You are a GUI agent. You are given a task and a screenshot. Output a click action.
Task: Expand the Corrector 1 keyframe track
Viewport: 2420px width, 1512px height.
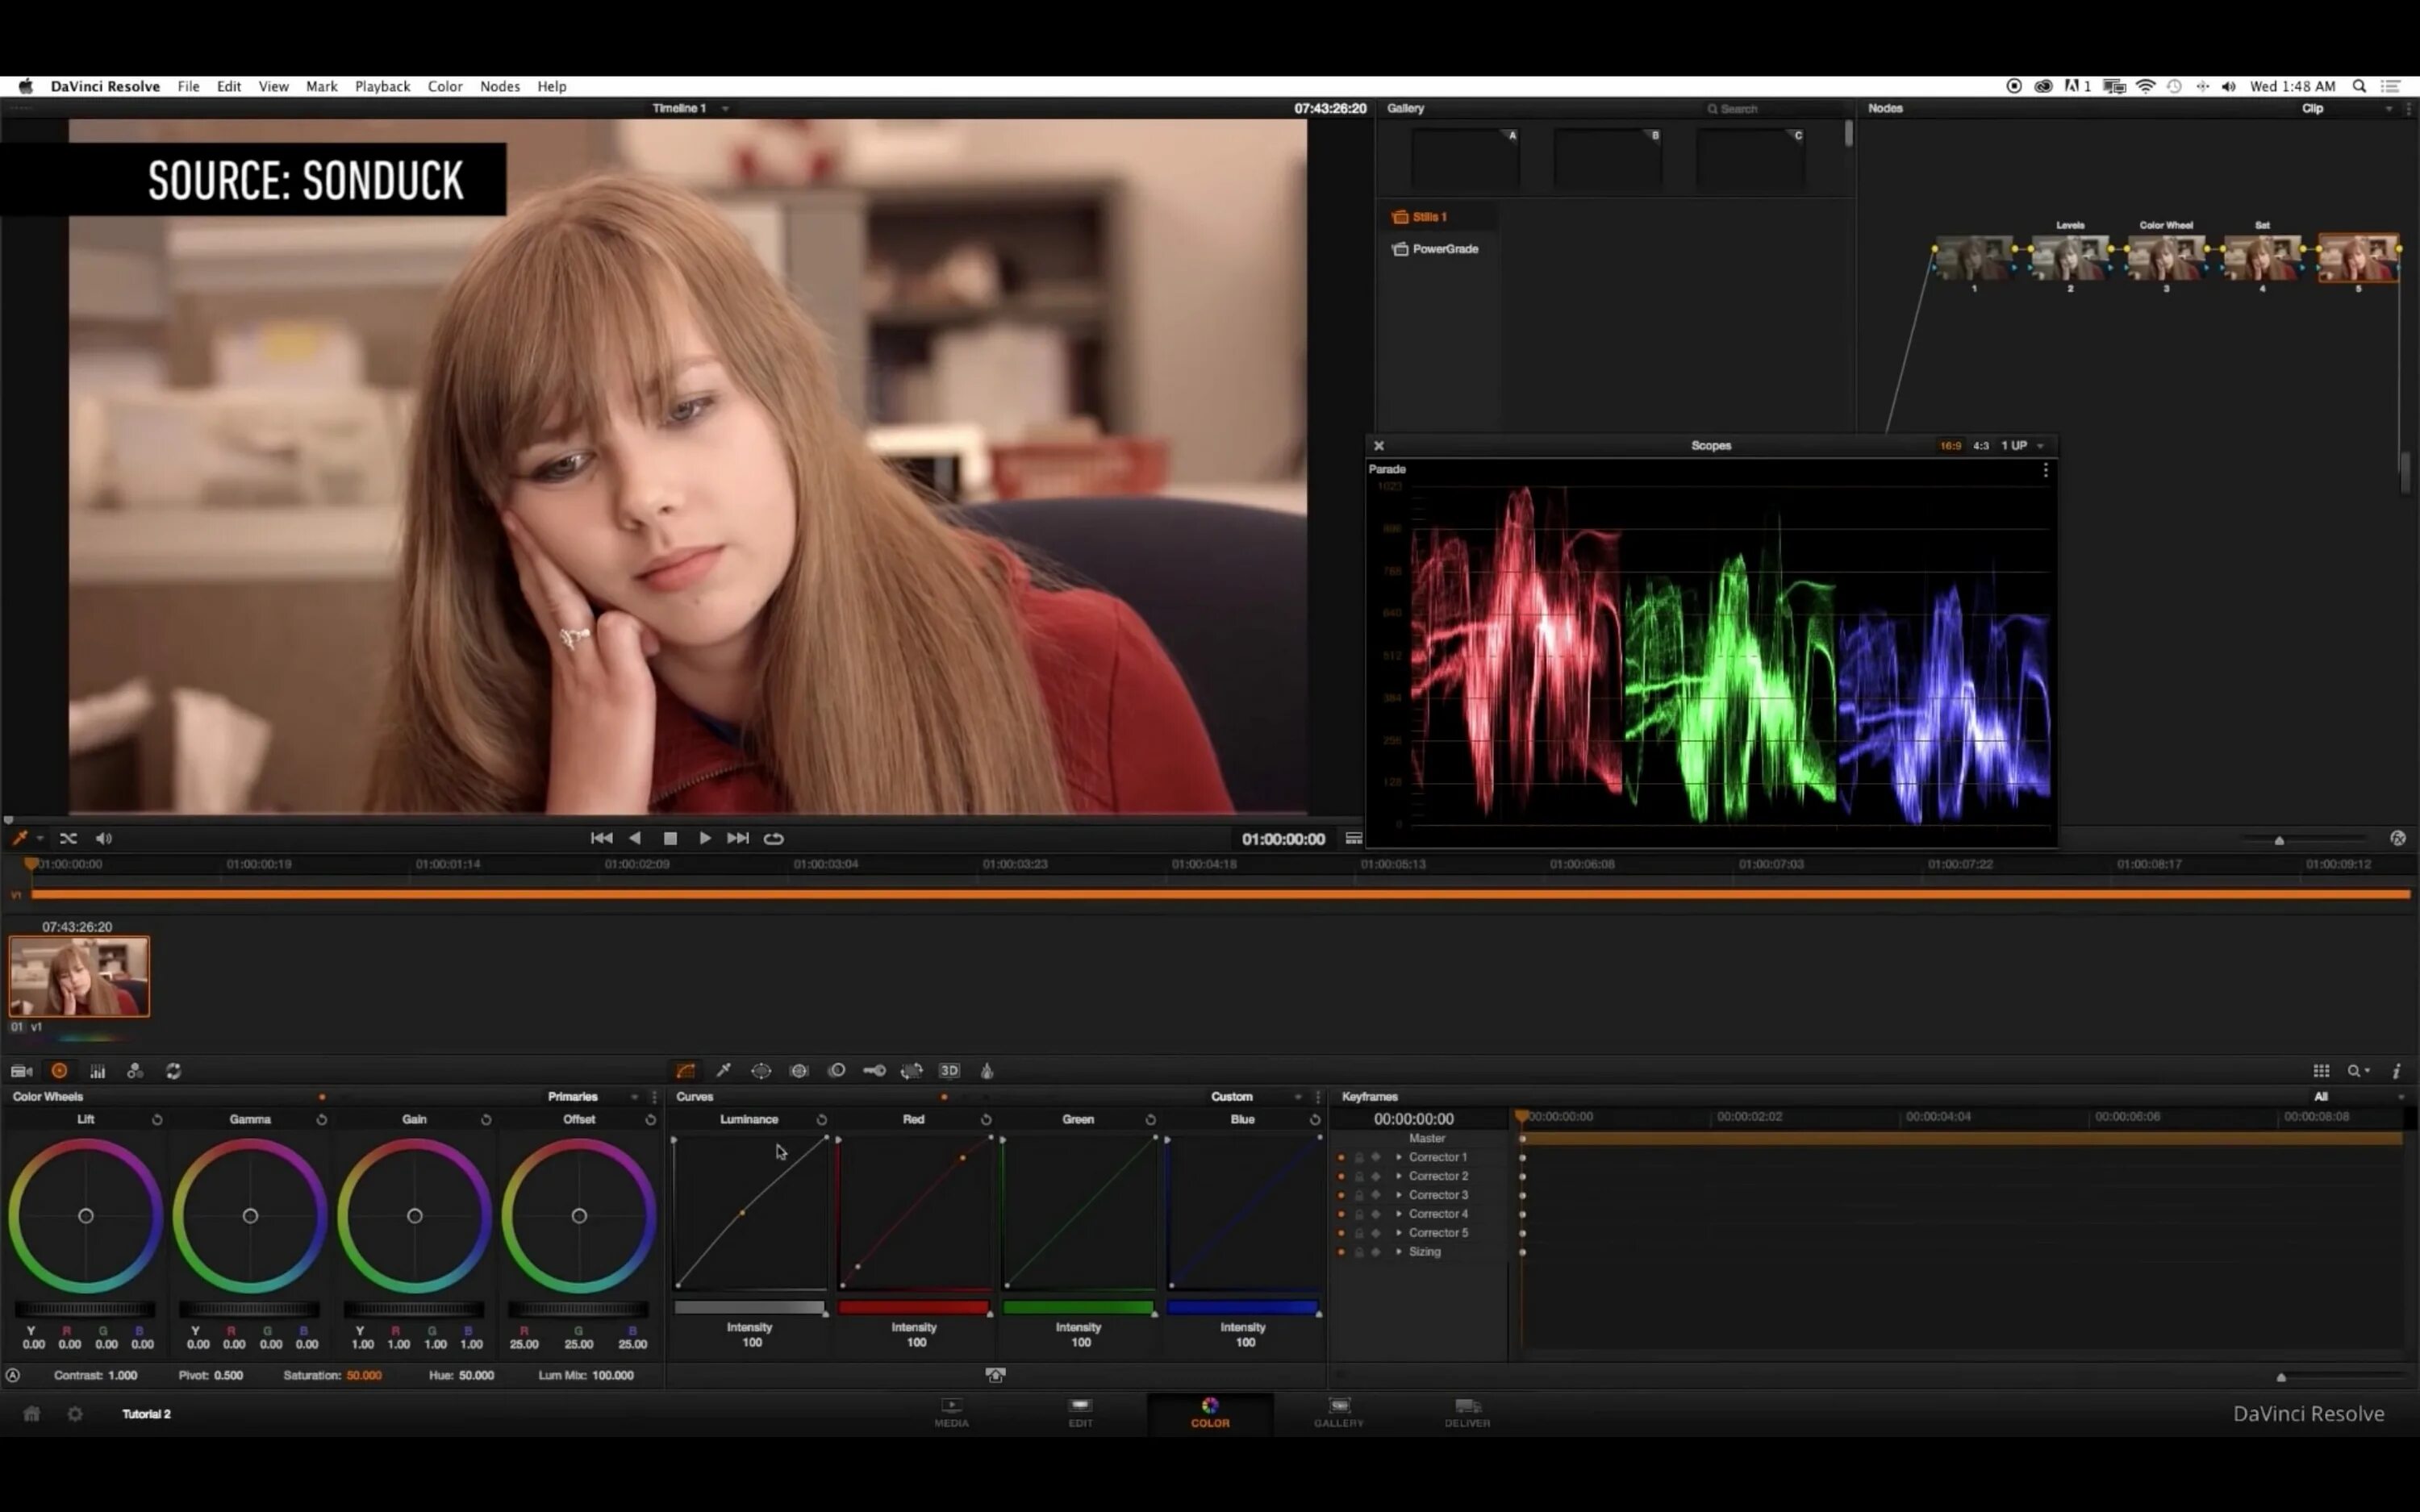(1399, 1157)
